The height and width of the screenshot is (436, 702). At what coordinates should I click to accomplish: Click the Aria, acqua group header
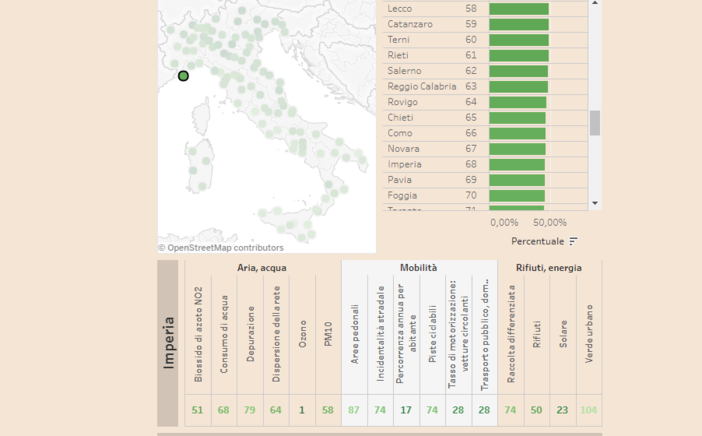coord(262,268)
